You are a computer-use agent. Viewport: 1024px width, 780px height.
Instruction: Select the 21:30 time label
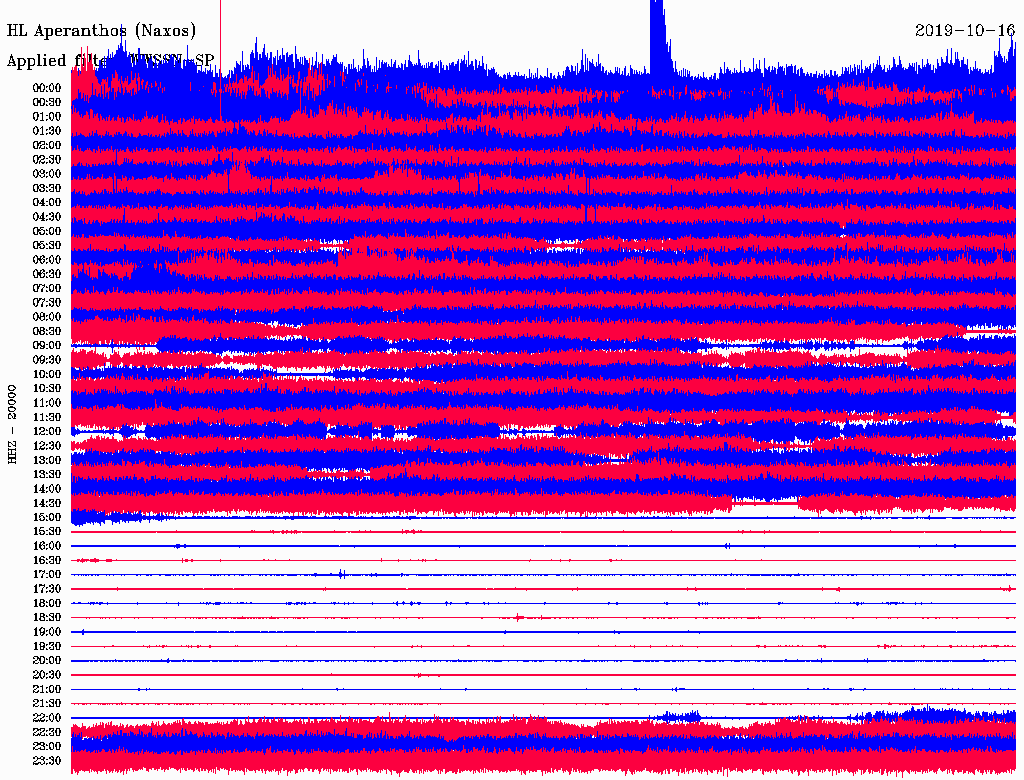(47, 704)
